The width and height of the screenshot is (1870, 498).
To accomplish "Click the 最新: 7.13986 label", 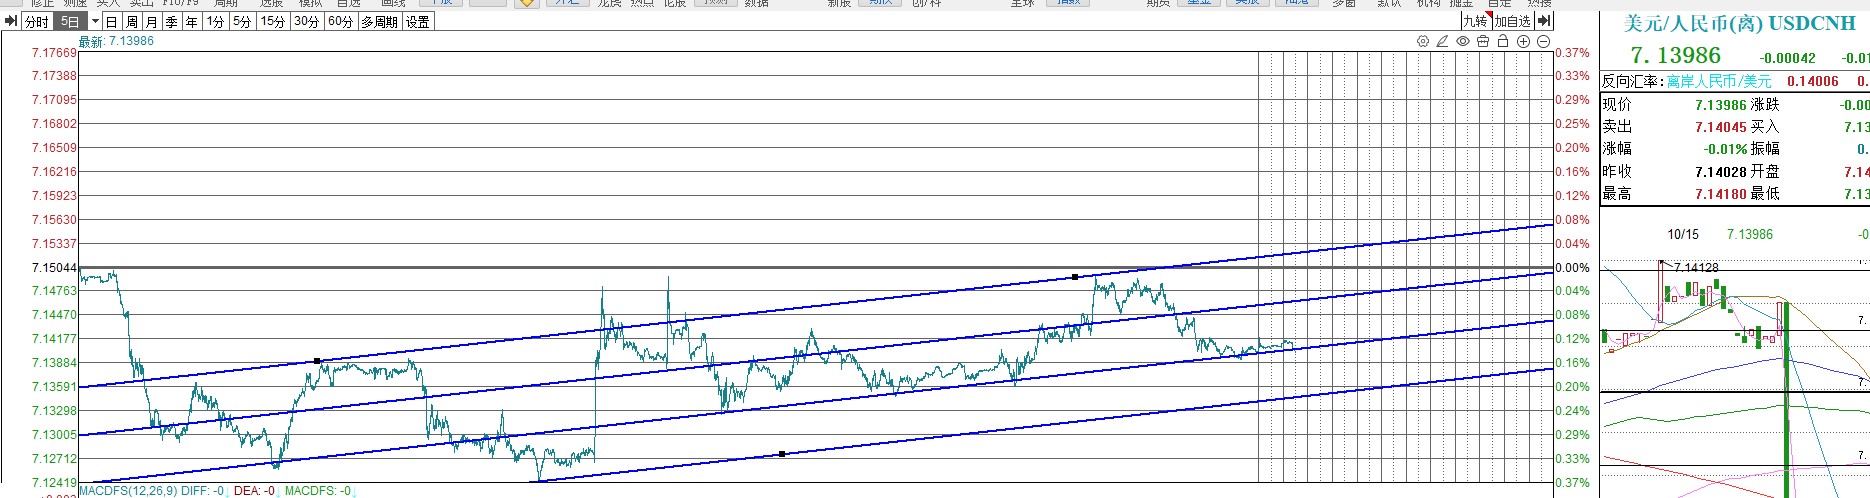I will (117, 41).
